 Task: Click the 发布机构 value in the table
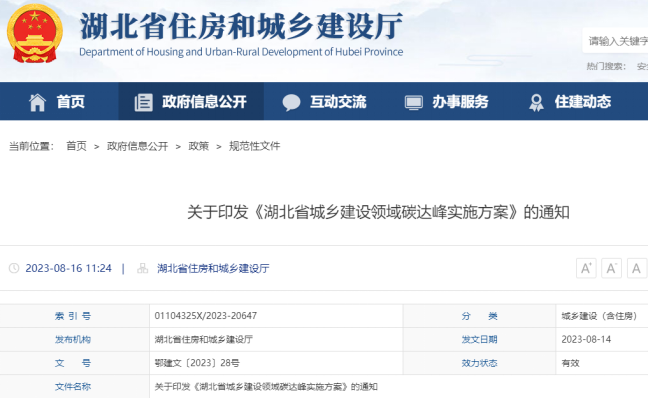[x=204, y=339]
